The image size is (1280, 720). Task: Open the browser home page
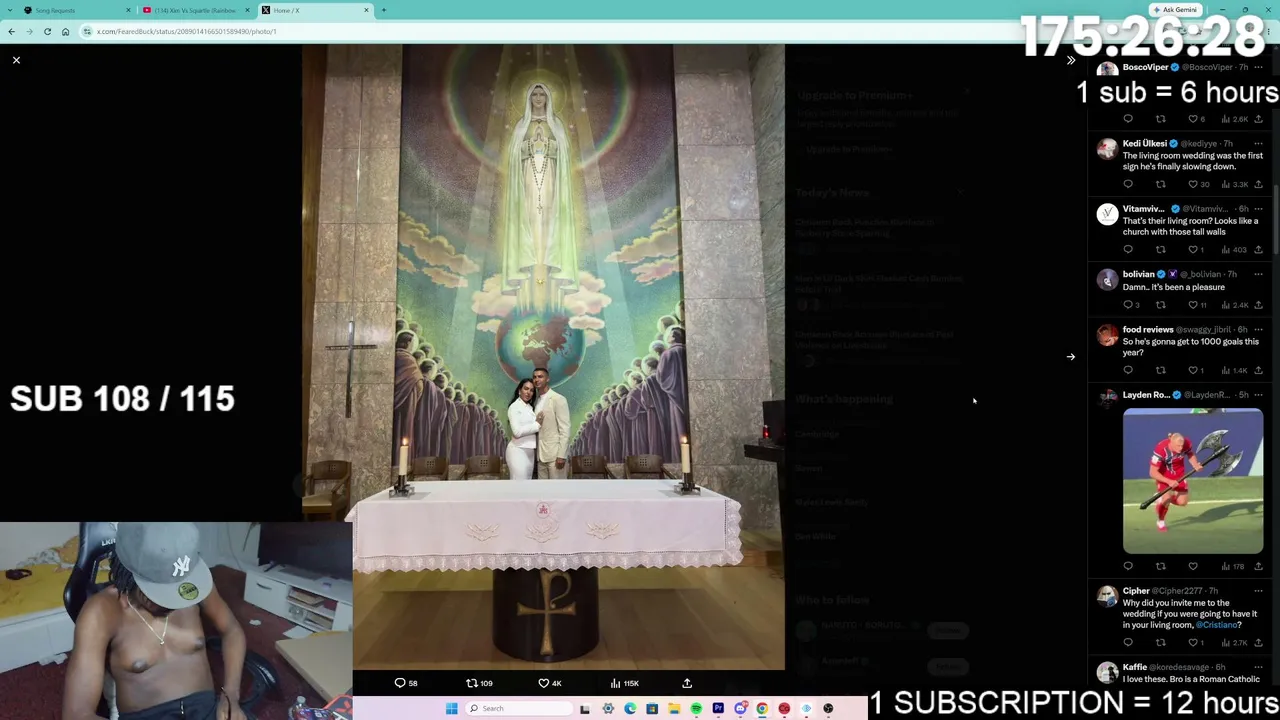[x=65, y=31]
